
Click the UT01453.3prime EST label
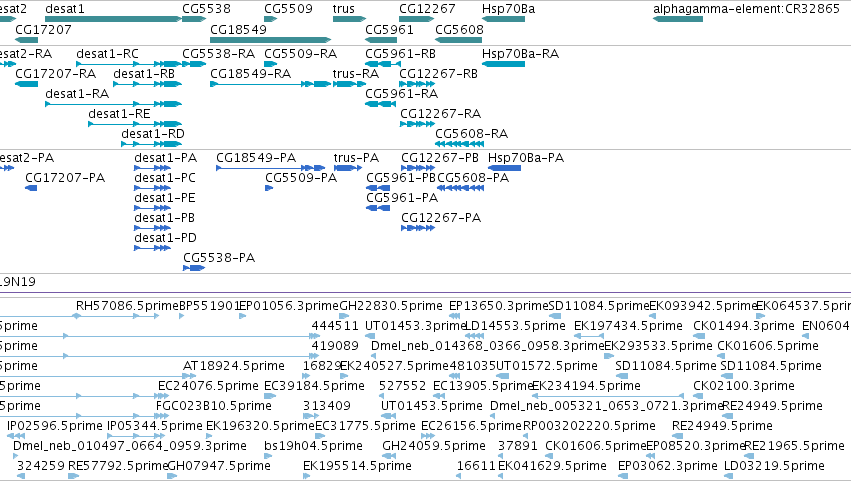click(x=416, y=326)
